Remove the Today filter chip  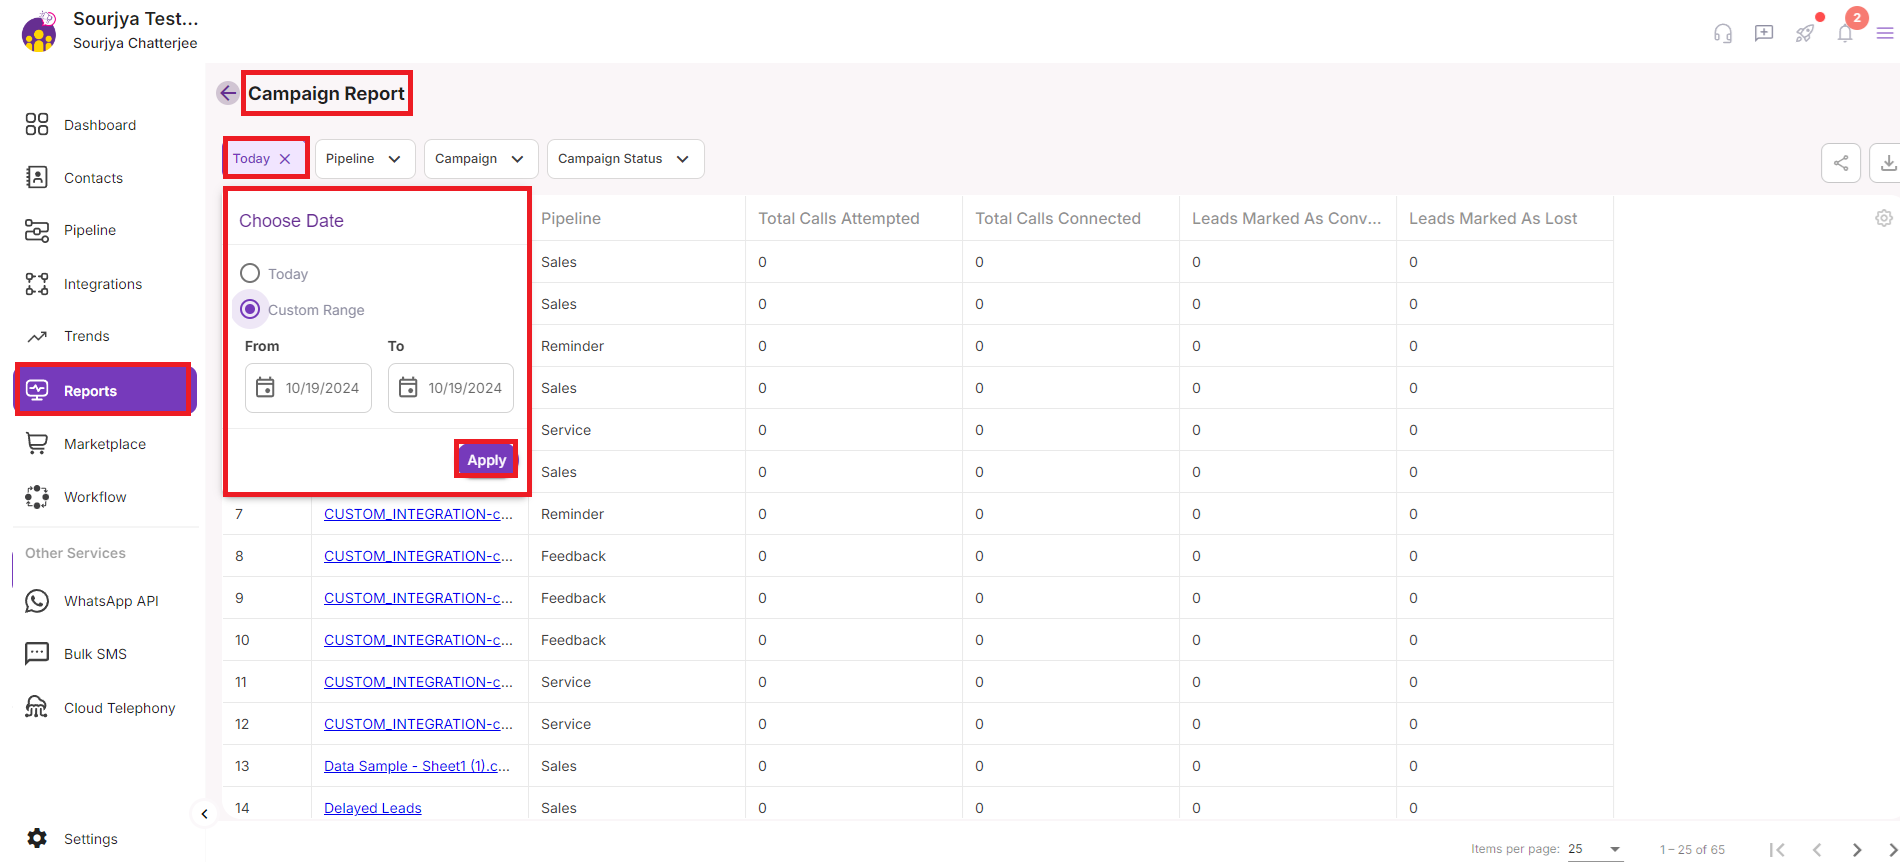[x=285, y=159]
